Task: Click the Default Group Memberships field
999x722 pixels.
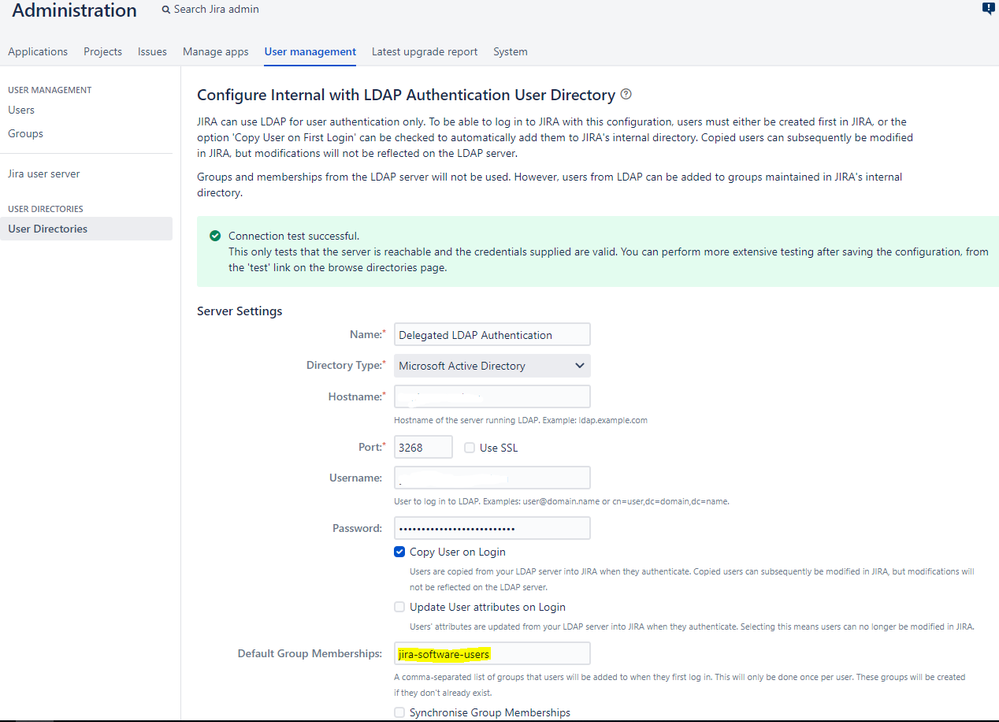Action: tap(492, 654)
